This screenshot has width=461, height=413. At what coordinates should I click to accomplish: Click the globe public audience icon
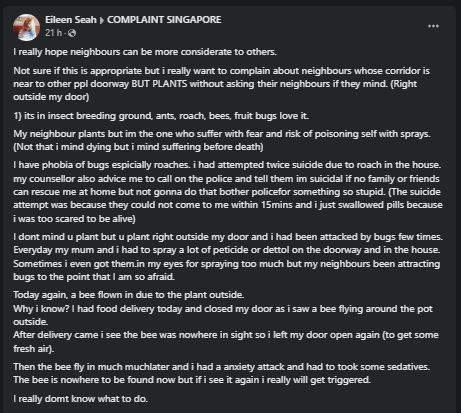coord(72,33)
